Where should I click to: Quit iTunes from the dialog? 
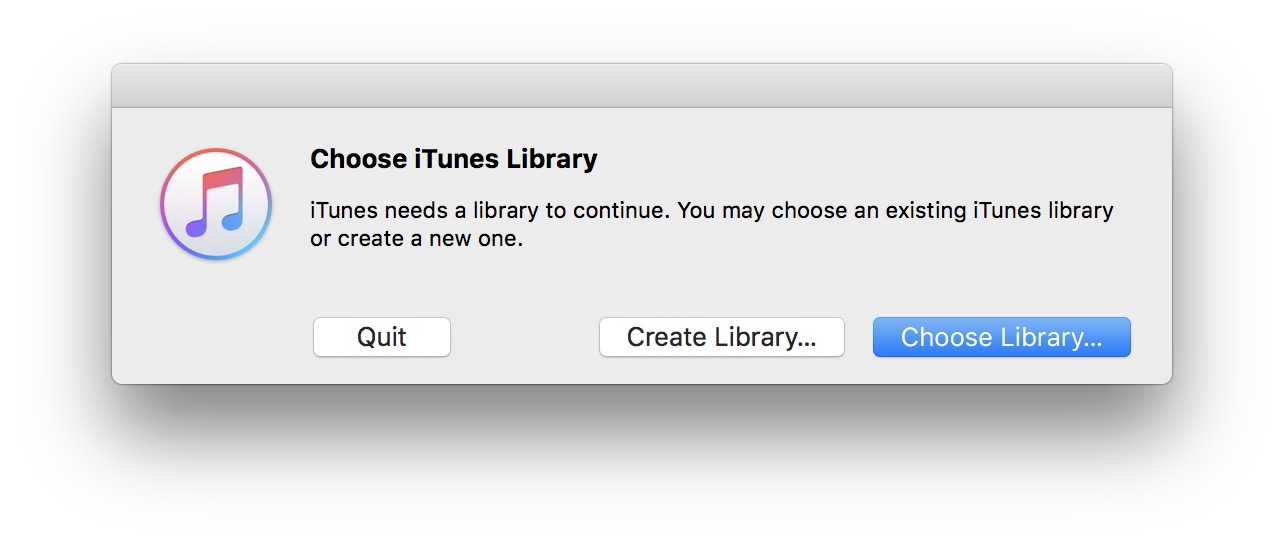click(381, 337)
